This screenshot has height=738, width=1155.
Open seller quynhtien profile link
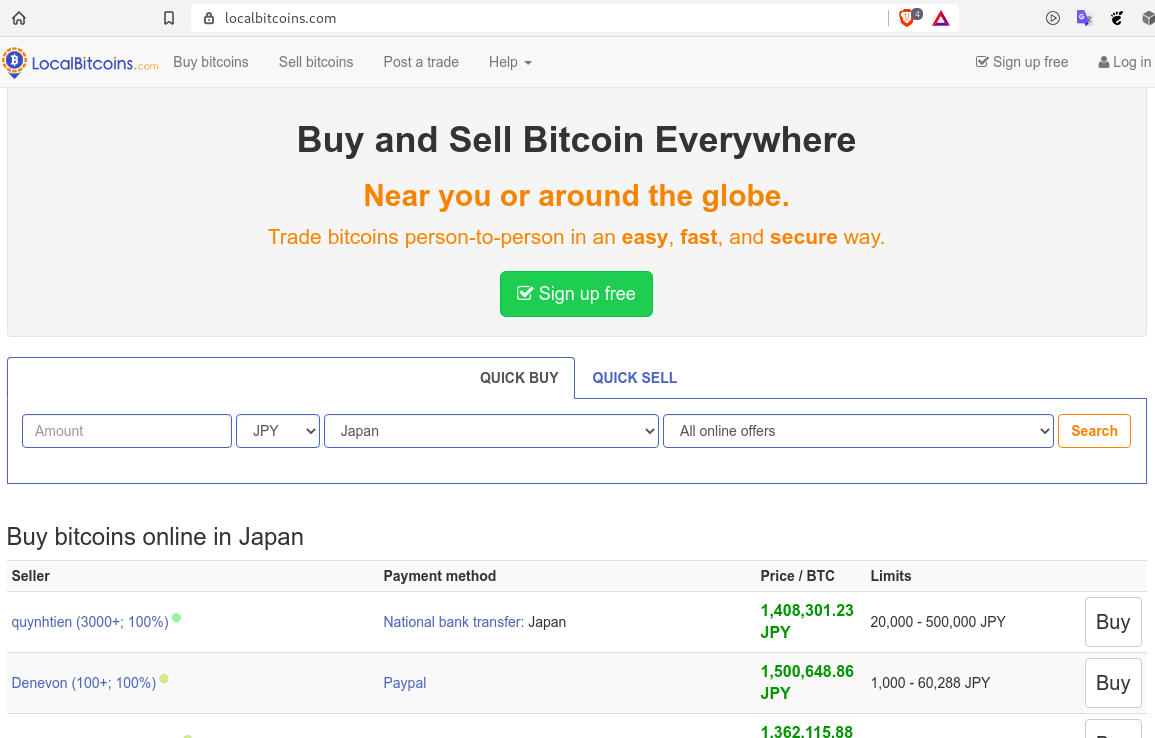90,622
